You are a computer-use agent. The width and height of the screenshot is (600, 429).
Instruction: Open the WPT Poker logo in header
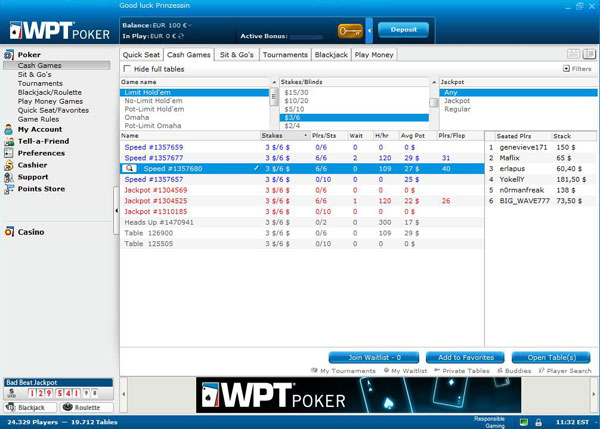pyautogui.click(x=60, y=31)
